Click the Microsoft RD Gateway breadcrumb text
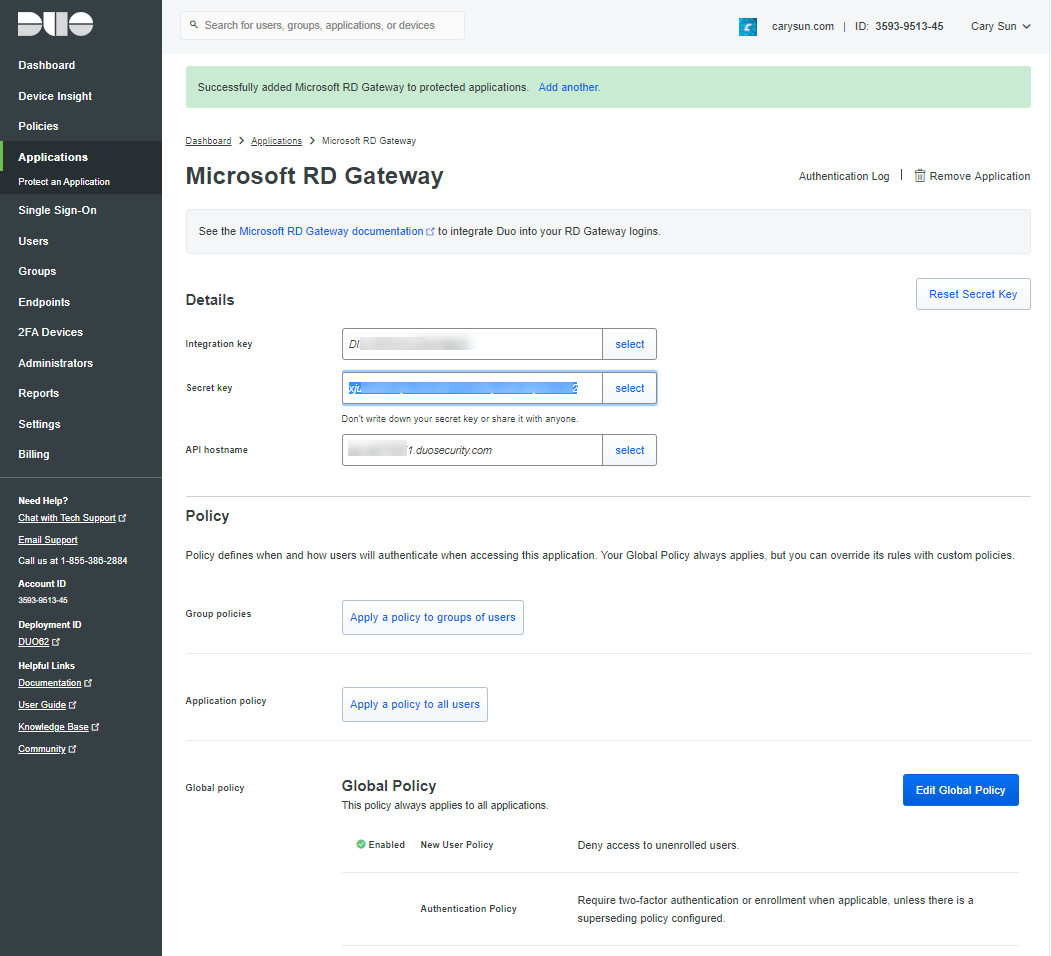 [369, 141]
